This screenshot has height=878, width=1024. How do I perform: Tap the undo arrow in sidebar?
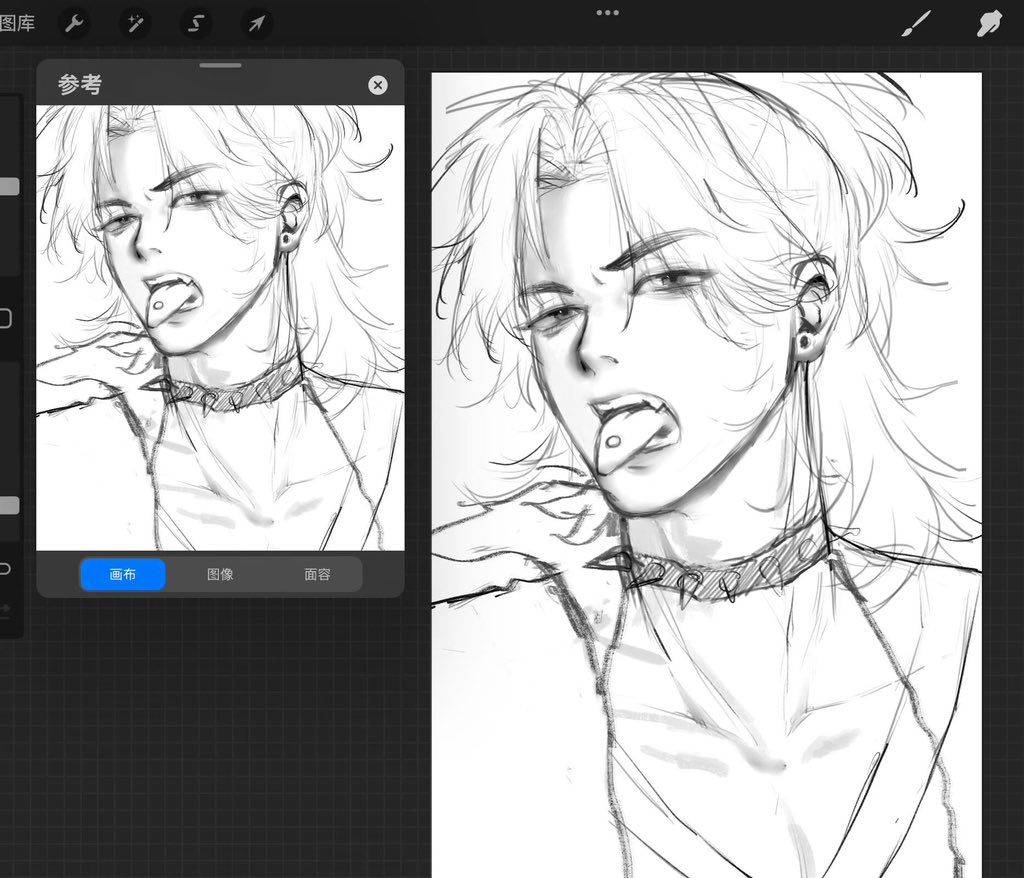click(5, 568)
